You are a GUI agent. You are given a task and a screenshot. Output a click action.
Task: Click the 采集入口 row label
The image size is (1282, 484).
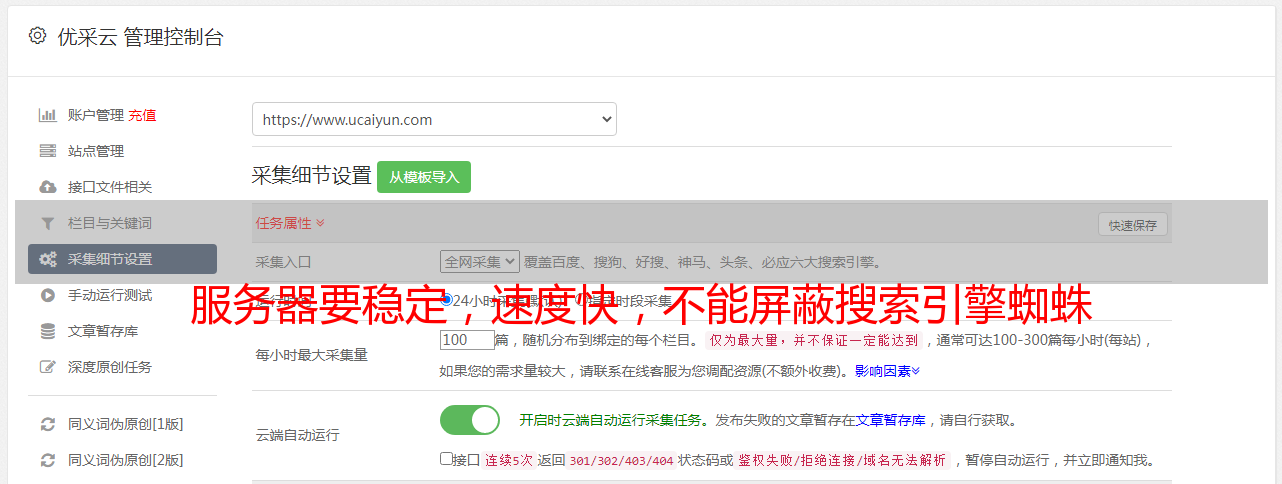click(x=284, y=262)
